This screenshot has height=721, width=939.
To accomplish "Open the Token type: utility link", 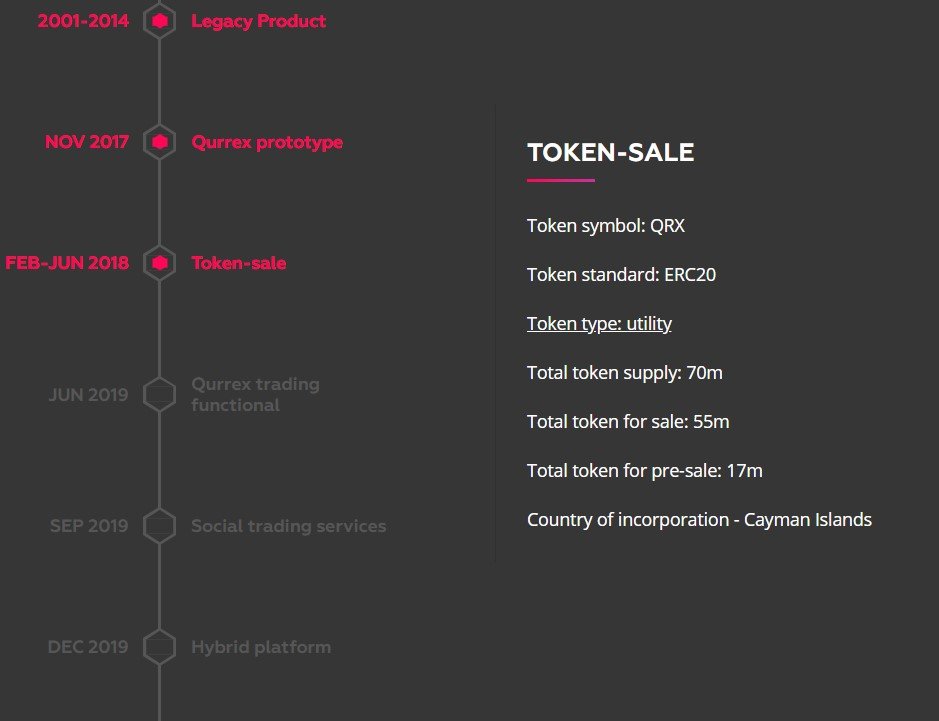I will (x=599, y=323).
